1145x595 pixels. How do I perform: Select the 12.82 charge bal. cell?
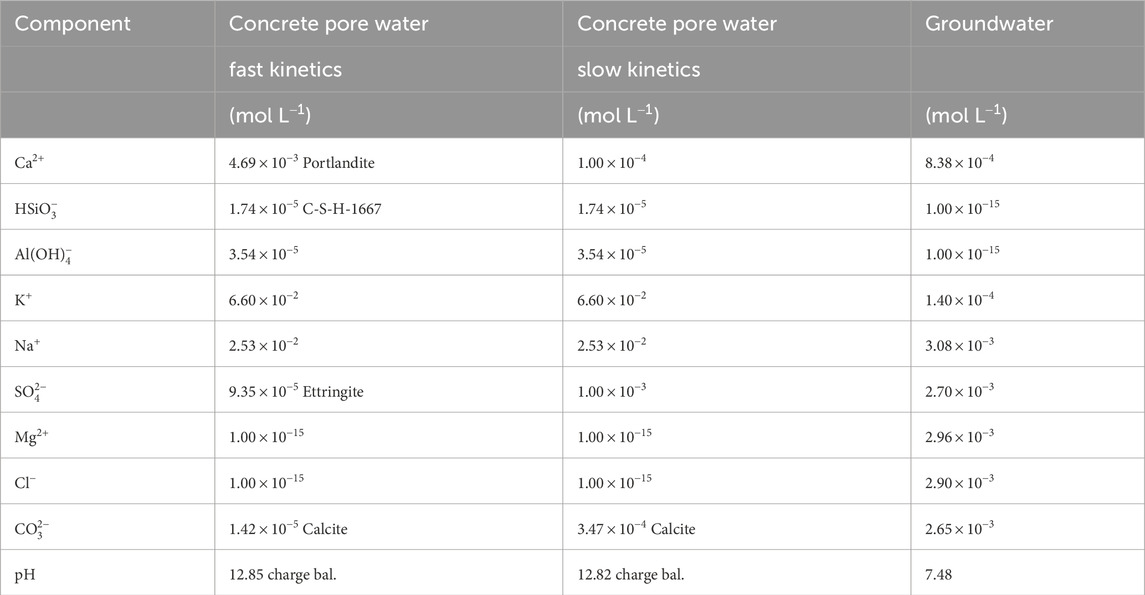point(630,574)
